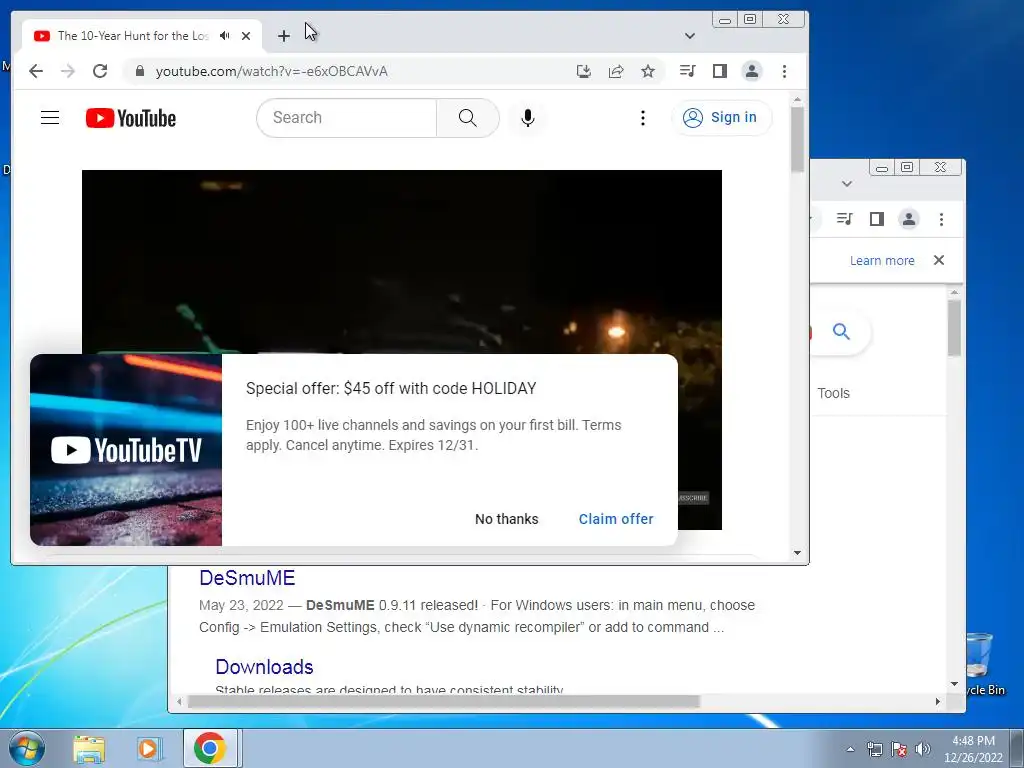Image resolution: width=1024 pixels, height=768 pixels.
Task: Open profile avatar in YouTube window
Action: point(752,71)
